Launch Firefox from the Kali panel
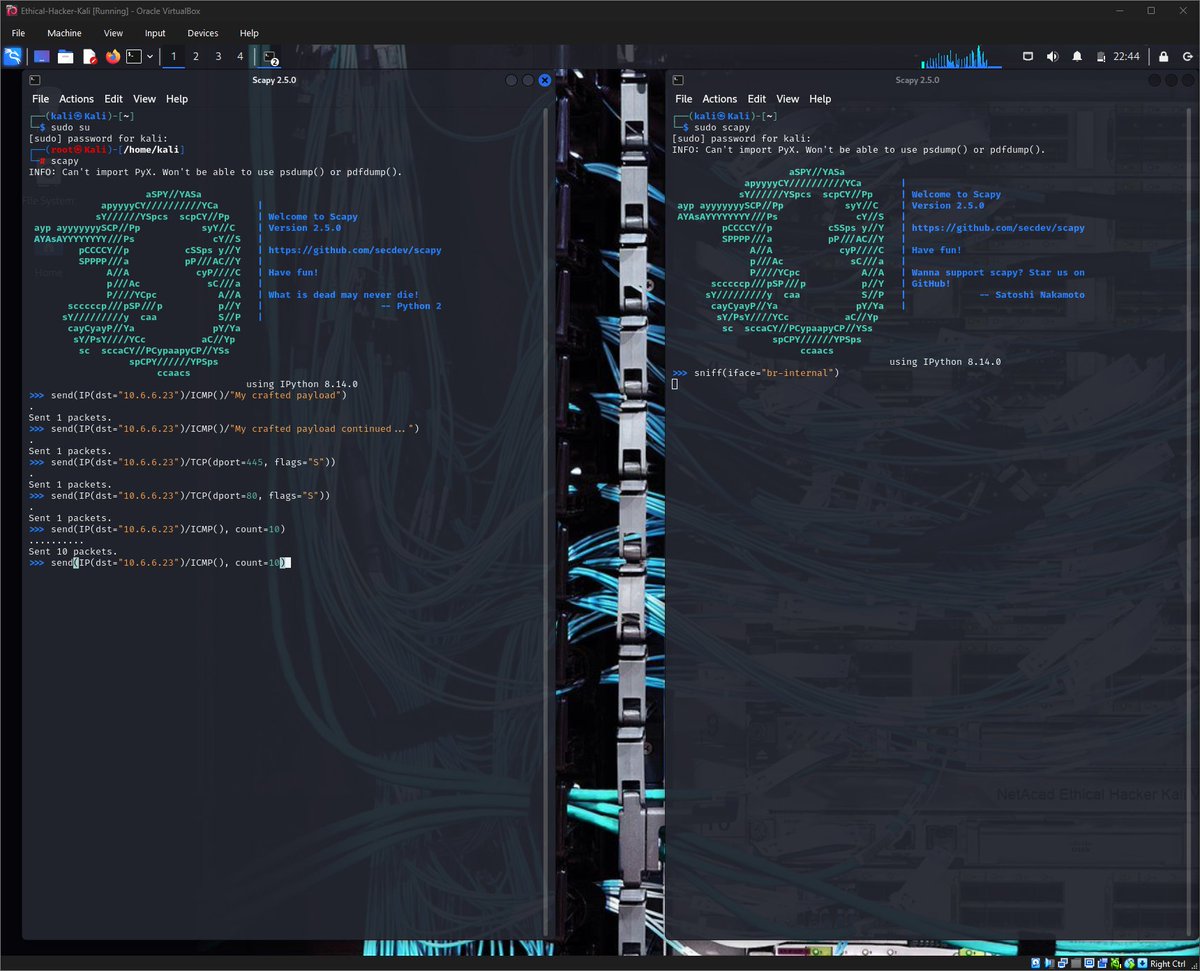Viewport: 1200px width, 971px height. (x=113, y=57)
